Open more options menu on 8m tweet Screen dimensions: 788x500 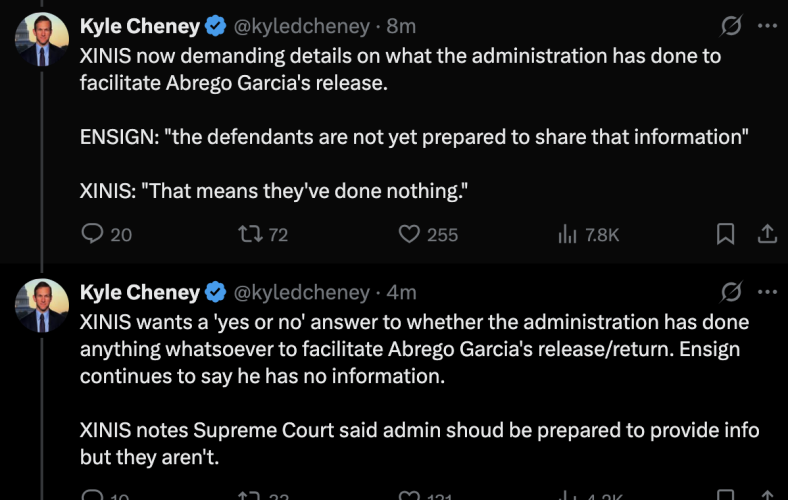pyautogui.click(x=767, y=26)
